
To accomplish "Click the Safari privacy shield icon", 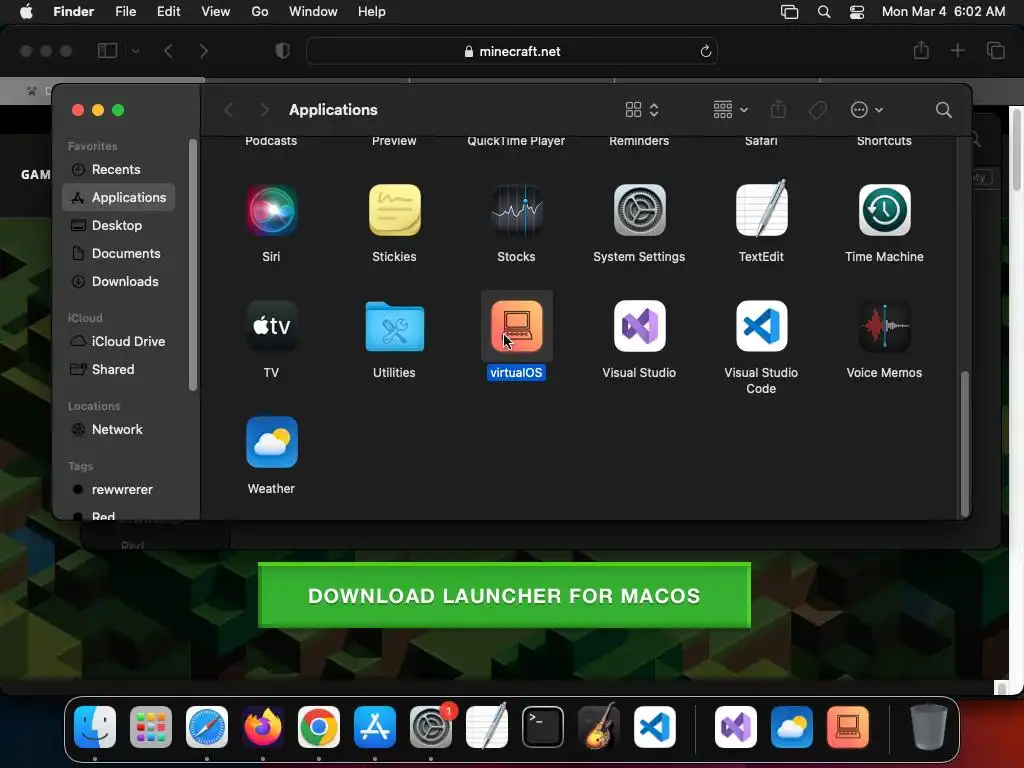I will tap(282, 51).
